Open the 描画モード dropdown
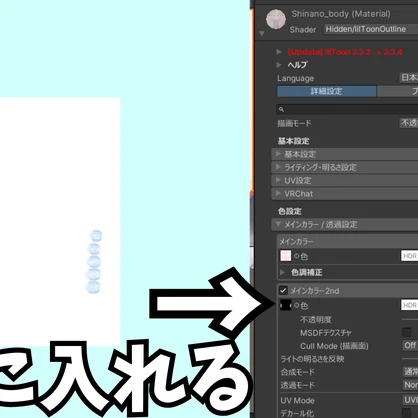 [x=409, y=123]
